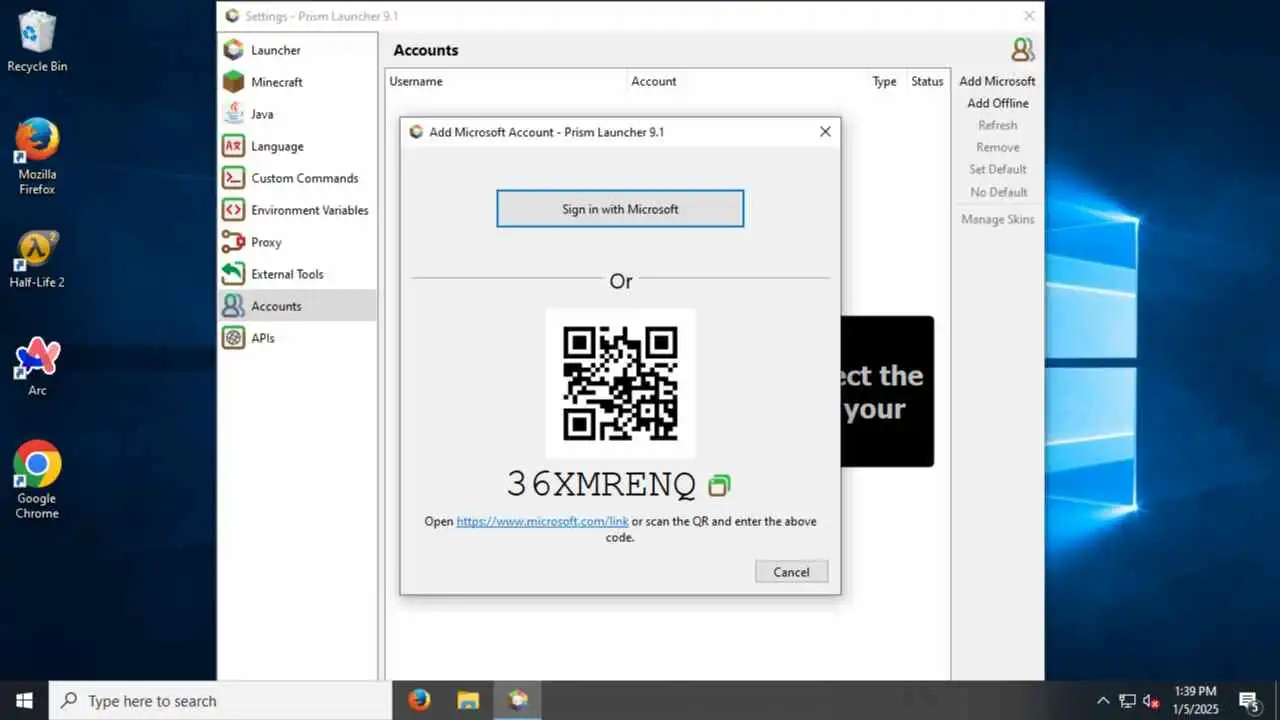The width and height of the screenshot is (1280, 720).
Task: Open Firefox from the taskbar
Action: pyautogui.click(x=420, y=700)
